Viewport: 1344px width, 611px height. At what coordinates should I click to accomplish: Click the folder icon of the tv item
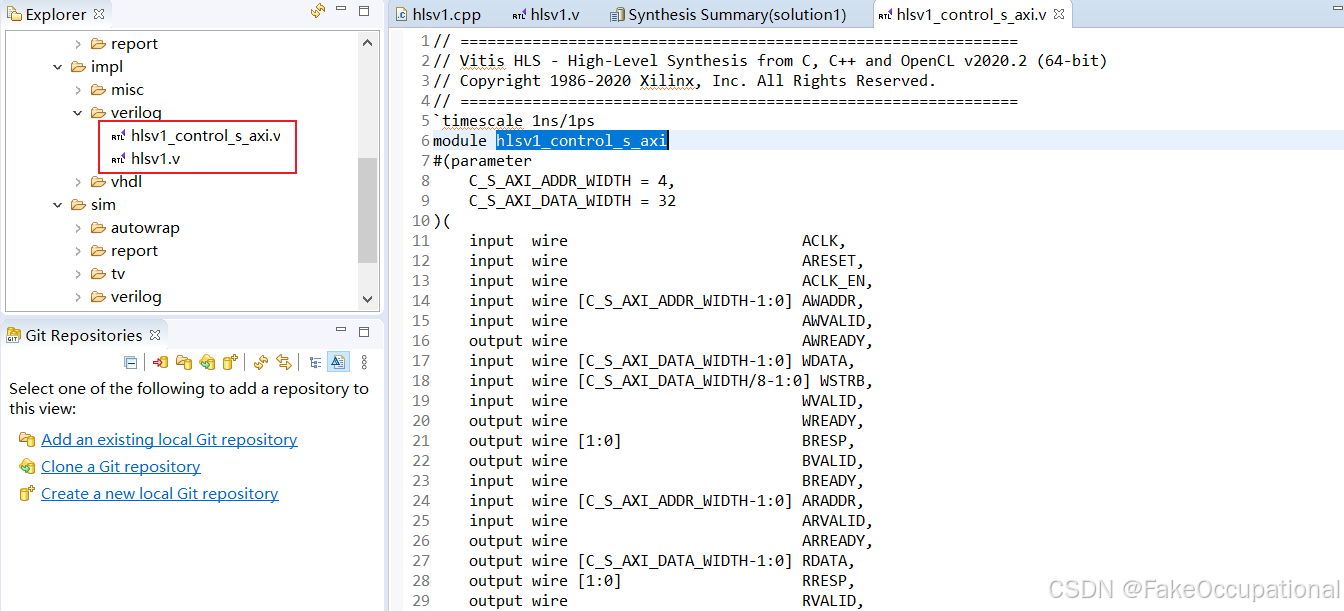99,274
